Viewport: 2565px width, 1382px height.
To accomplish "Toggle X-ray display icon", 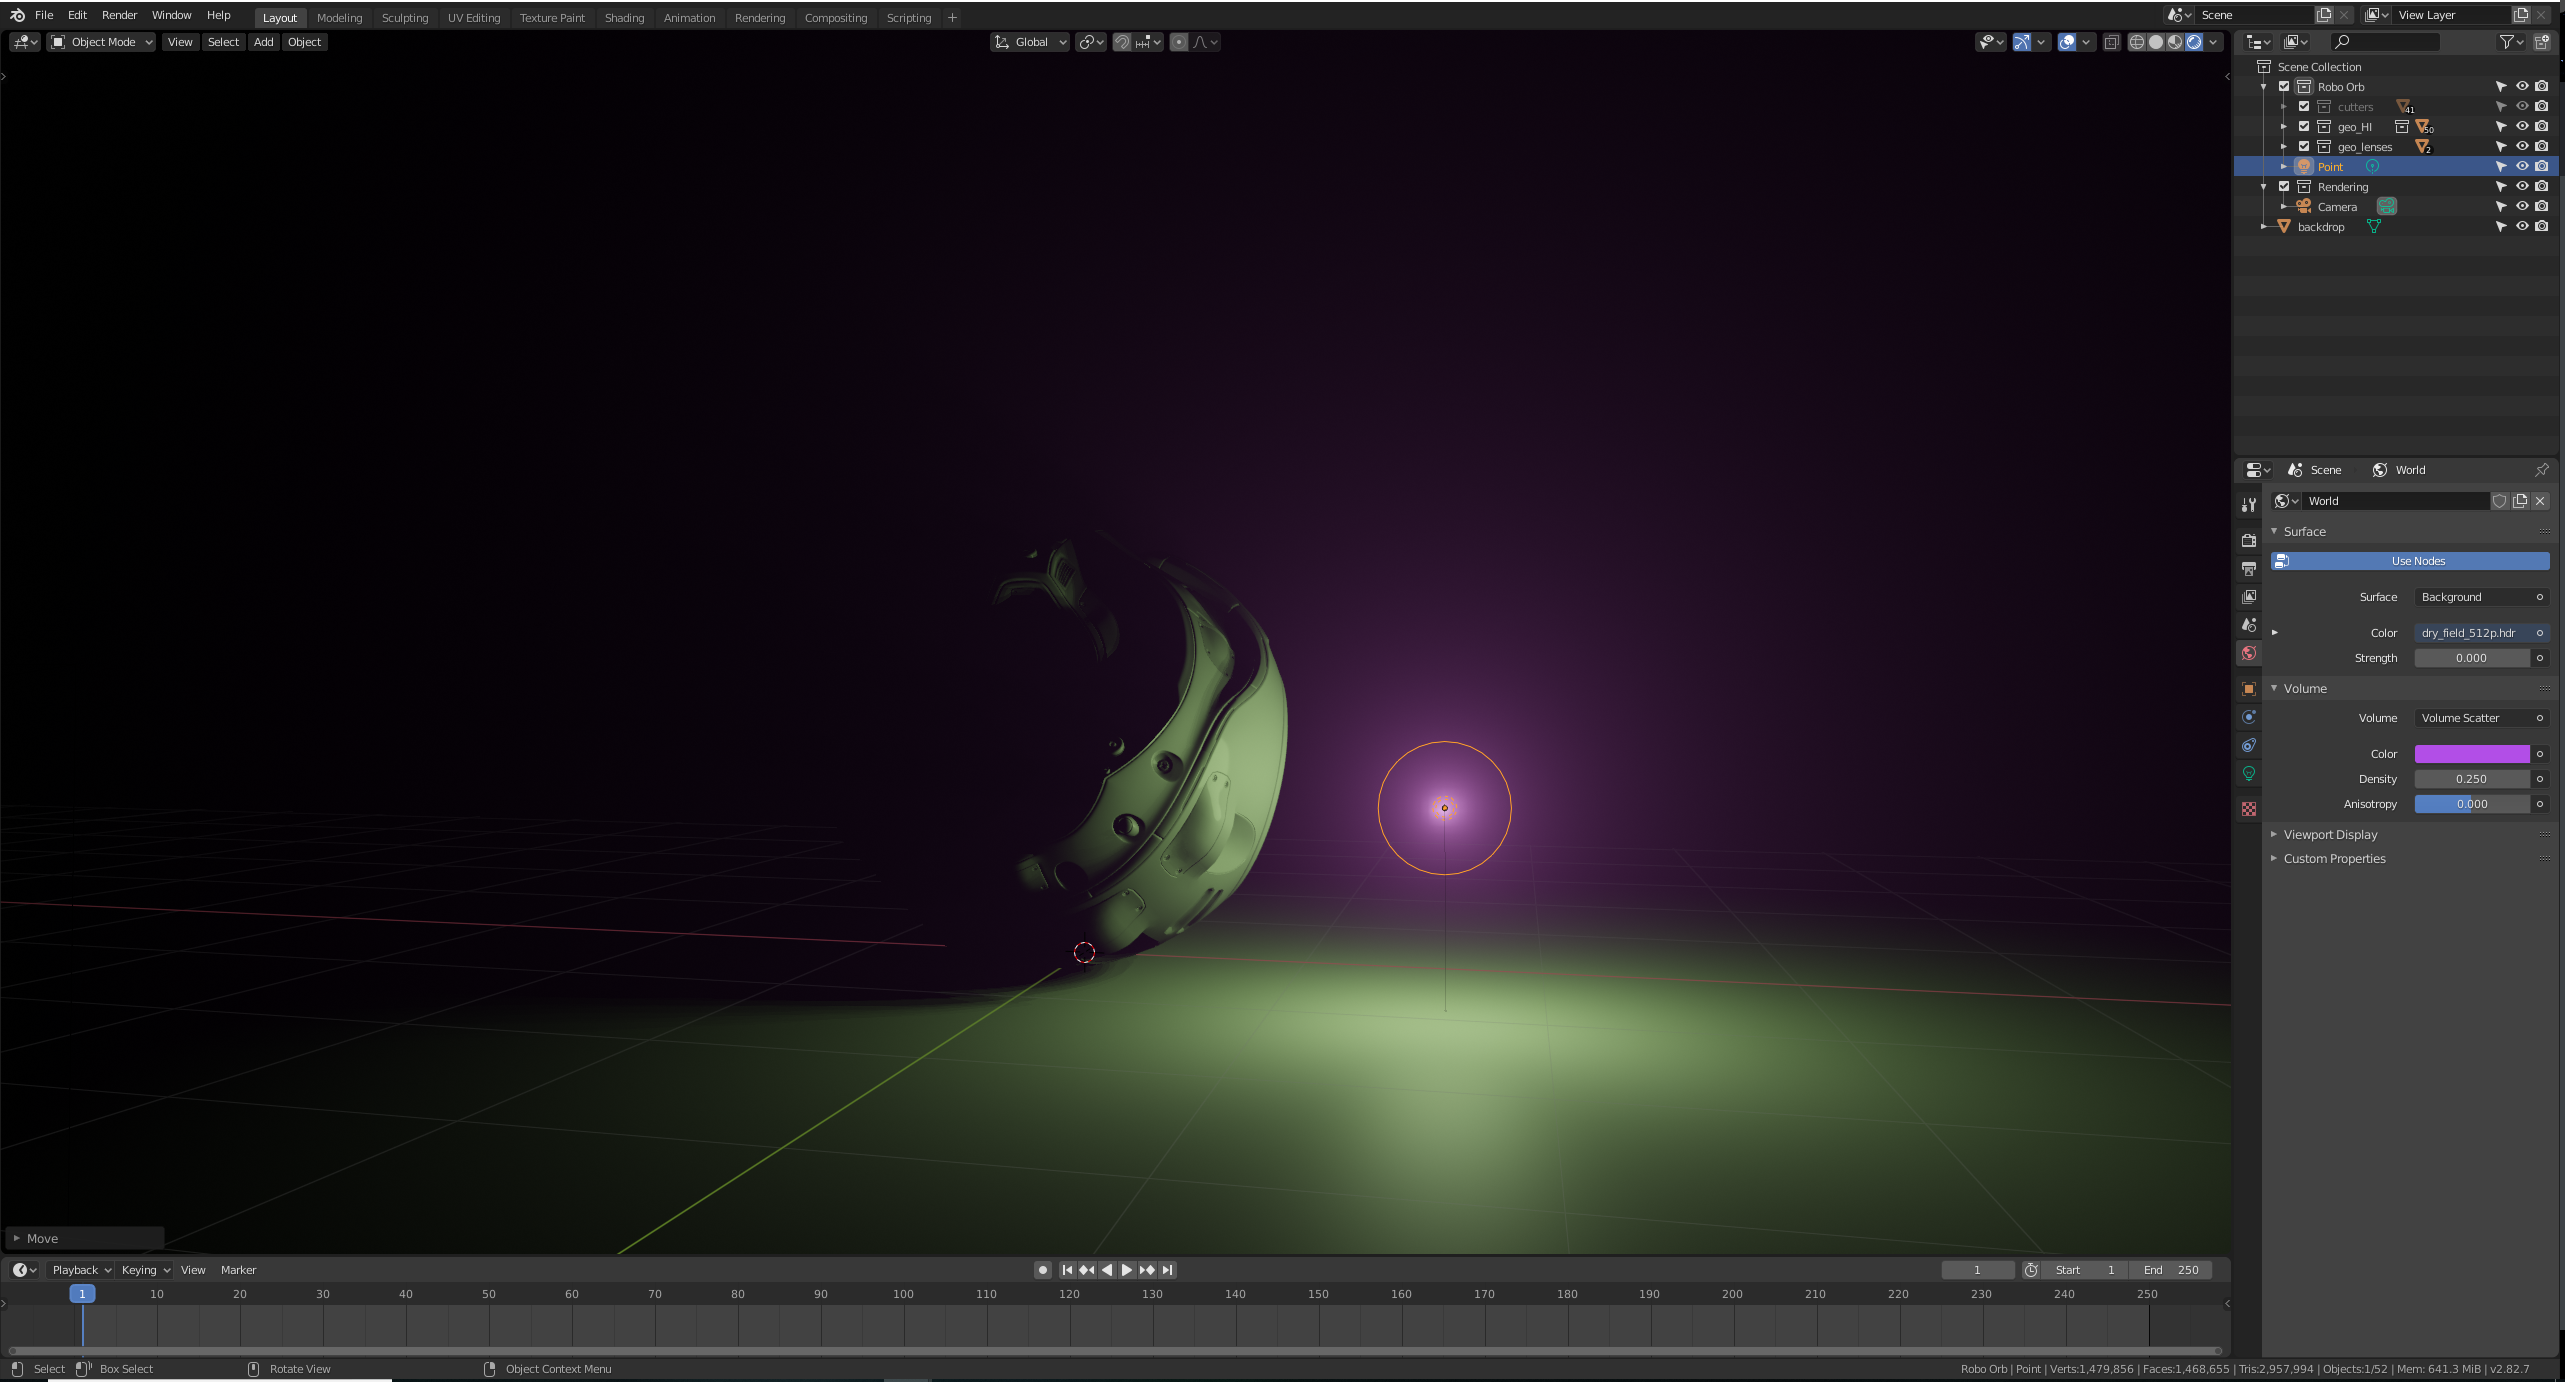I will pyautogui.click(x=2111, y=42).
